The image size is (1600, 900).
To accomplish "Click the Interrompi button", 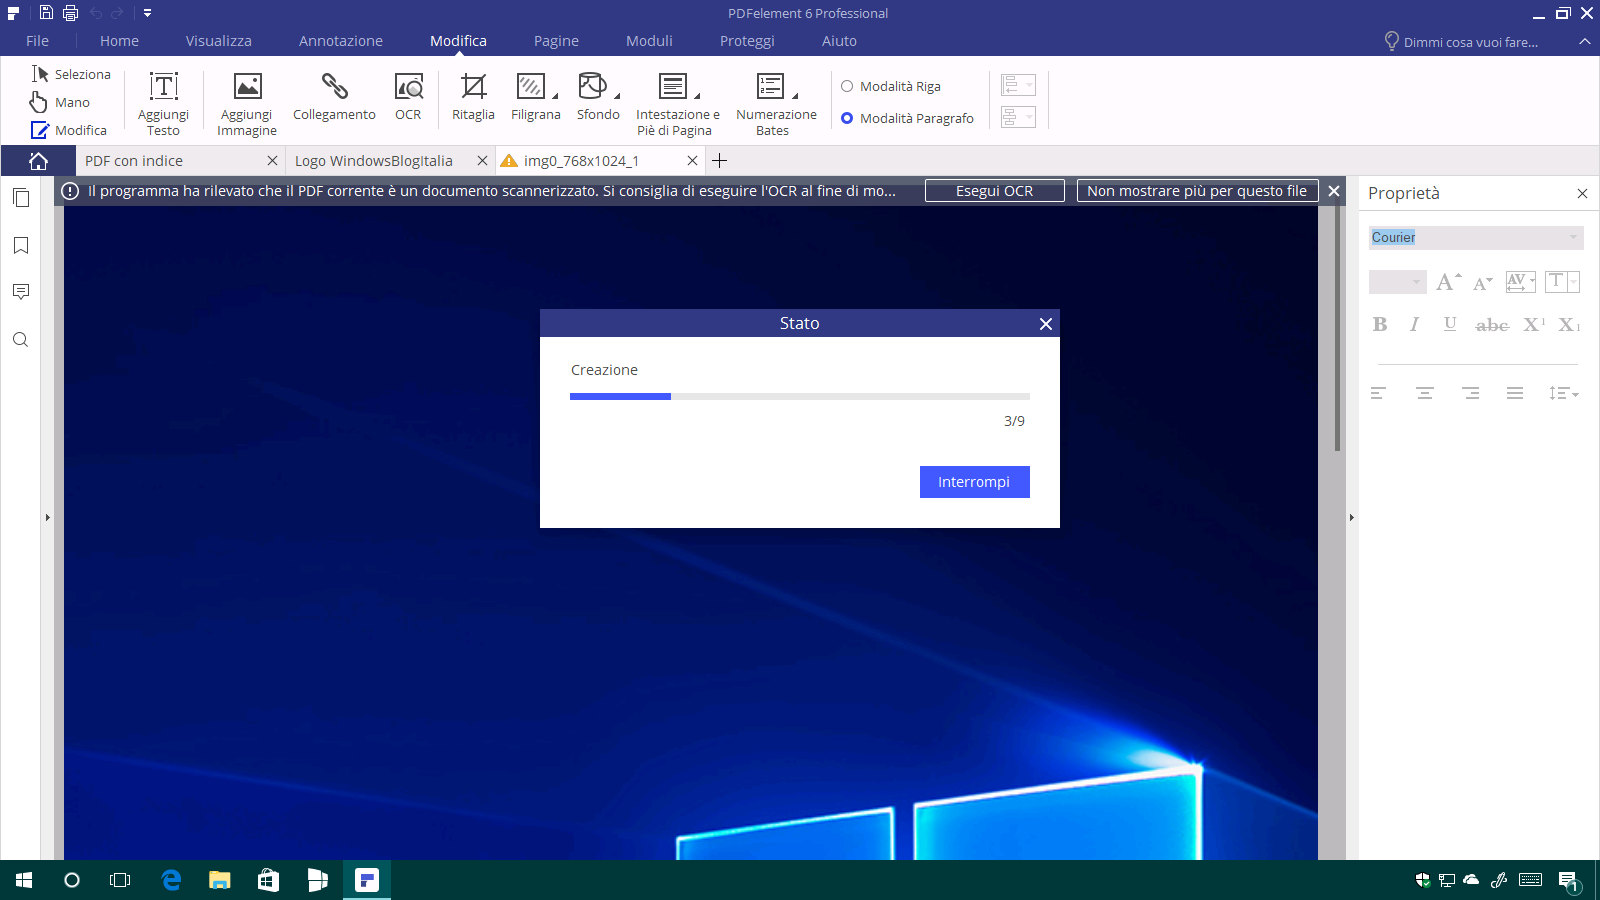I will tap(974, 482).
